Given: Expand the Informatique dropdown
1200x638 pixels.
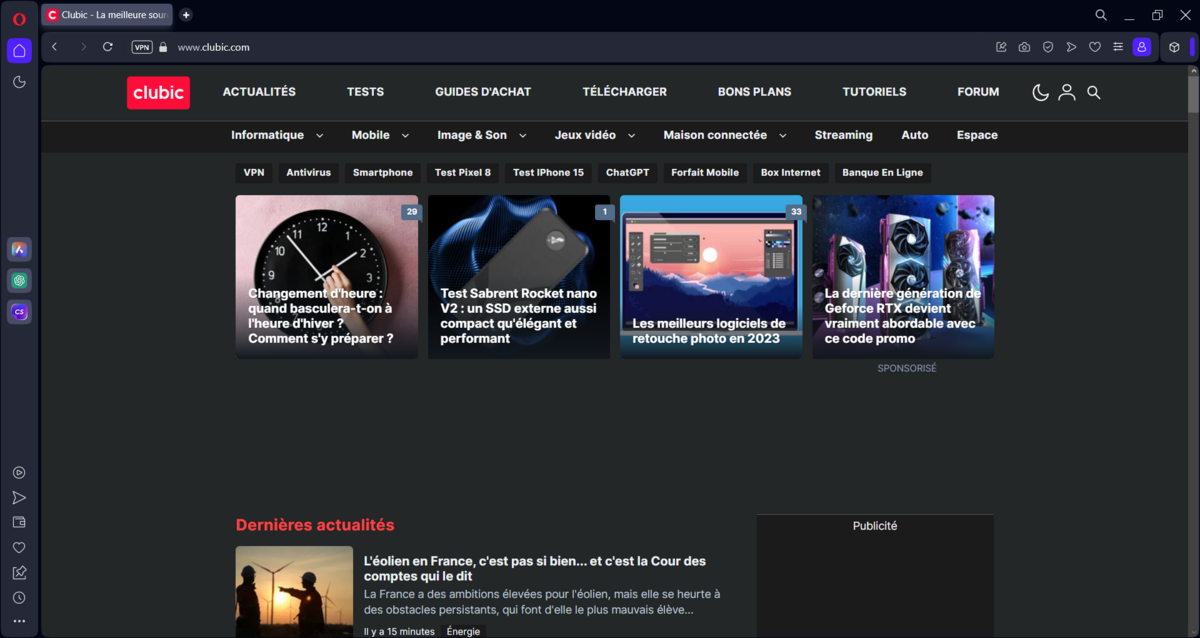Looking at the screenshot, I should (x=278, y=135).
